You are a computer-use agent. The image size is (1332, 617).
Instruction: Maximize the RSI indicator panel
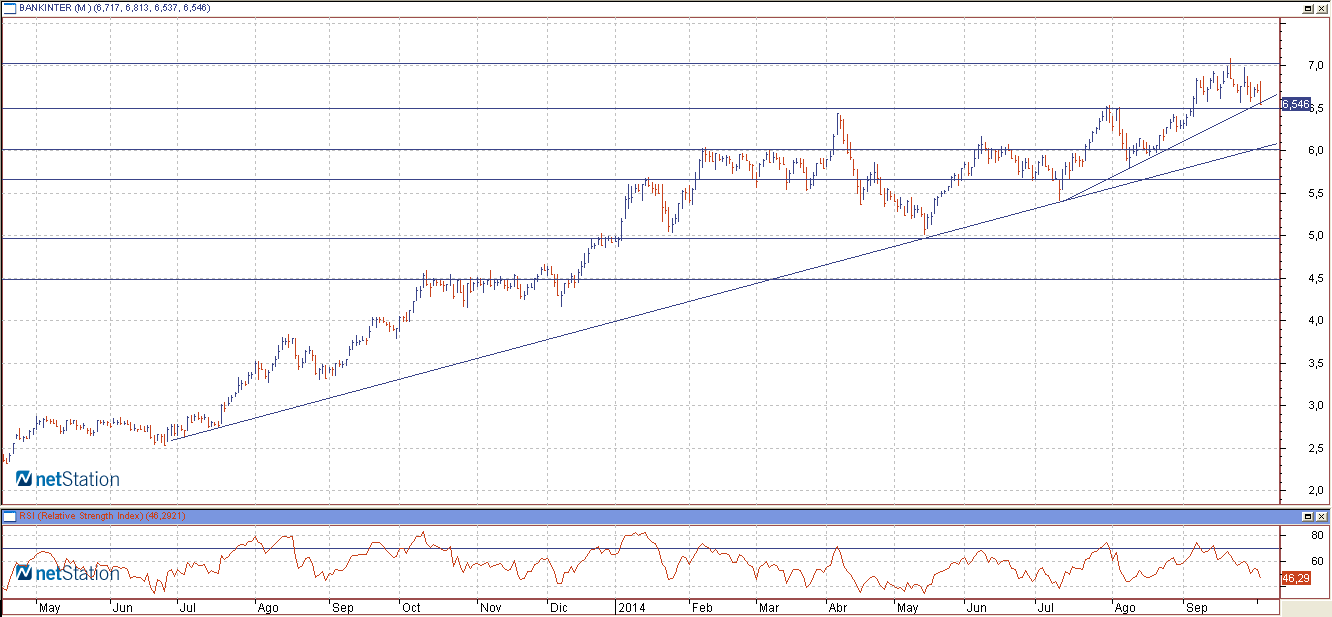(x=1308, y=516)
